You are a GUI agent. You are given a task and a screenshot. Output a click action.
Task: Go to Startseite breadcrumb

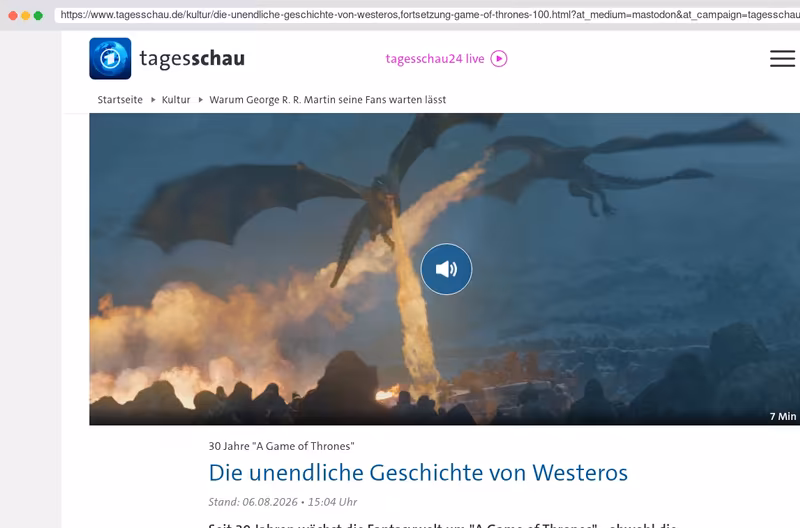120,99
